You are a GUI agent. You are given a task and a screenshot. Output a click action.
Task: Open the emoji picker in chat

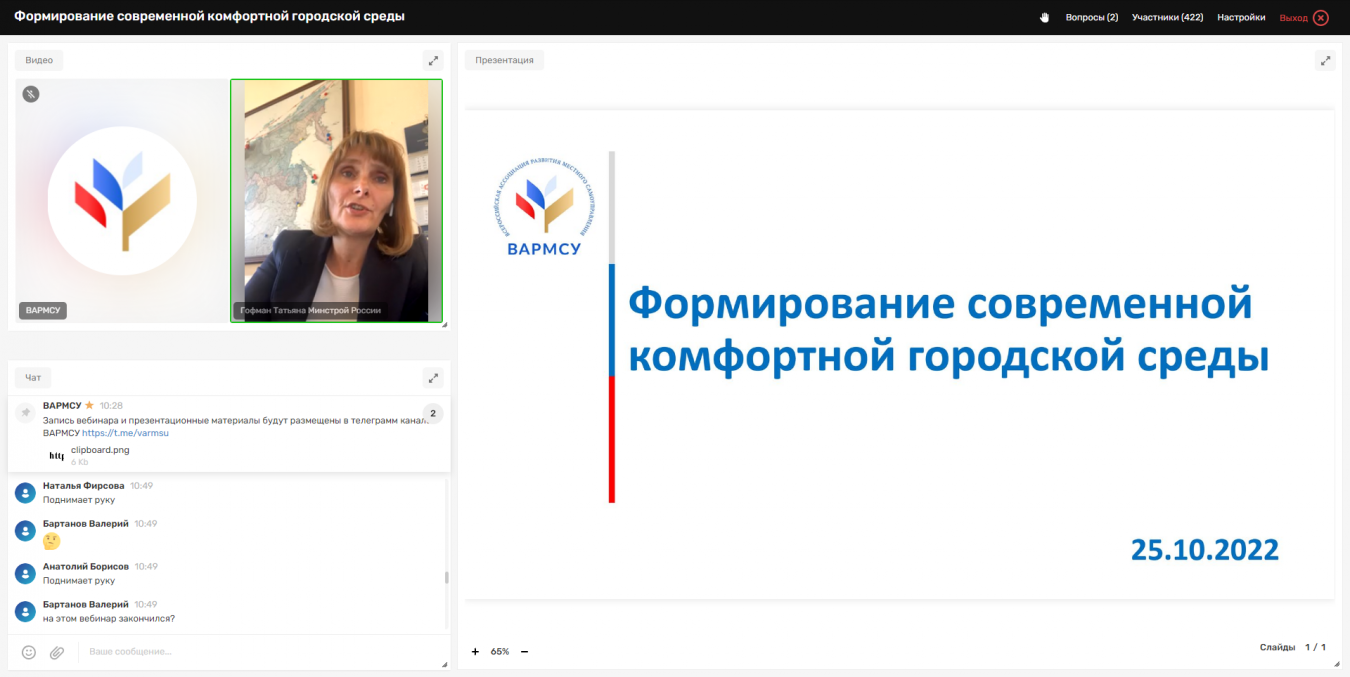pyautogui.click(x=29, y=652)
